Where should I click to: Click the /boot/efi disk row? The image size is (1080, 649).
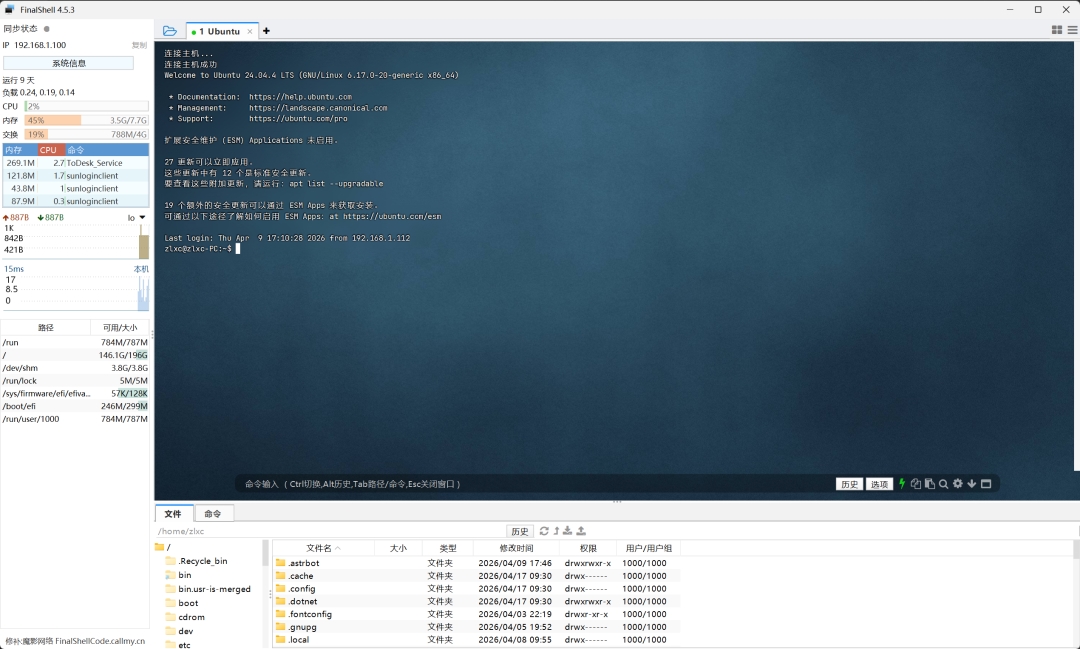(x=74, y=406)
